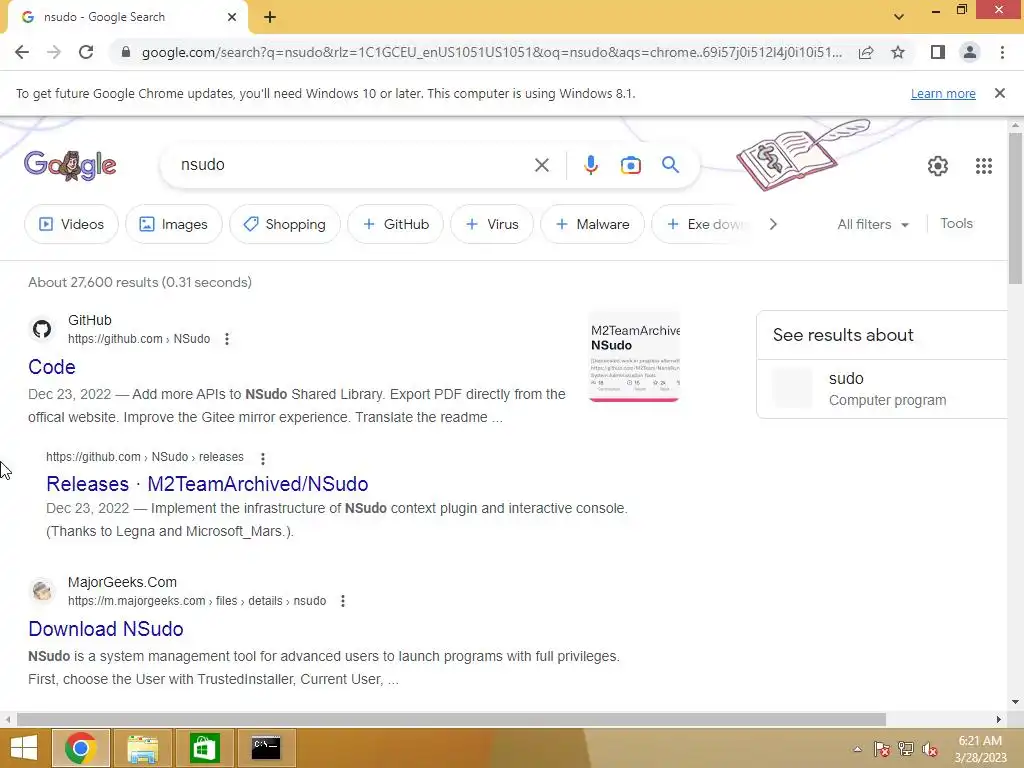Search by image with the camera icon
The width and height of the screenshot is (1024, 768).
click(x=631, y=165)
